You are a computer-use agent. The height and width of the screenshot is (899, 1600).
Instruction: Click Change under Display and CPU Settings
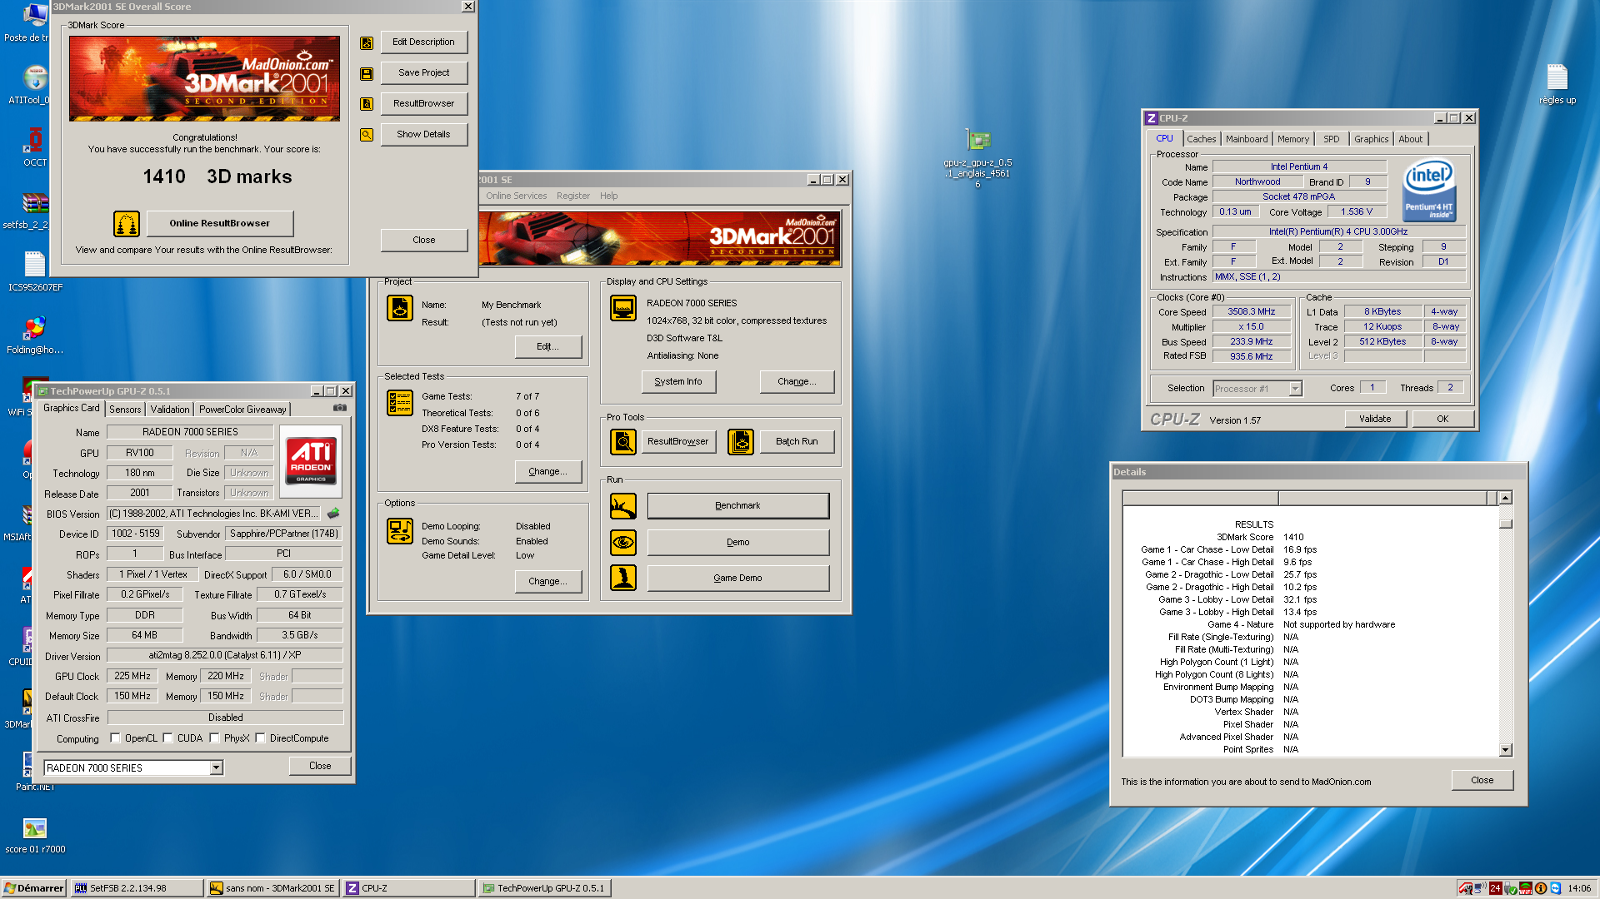click(797, 381)
